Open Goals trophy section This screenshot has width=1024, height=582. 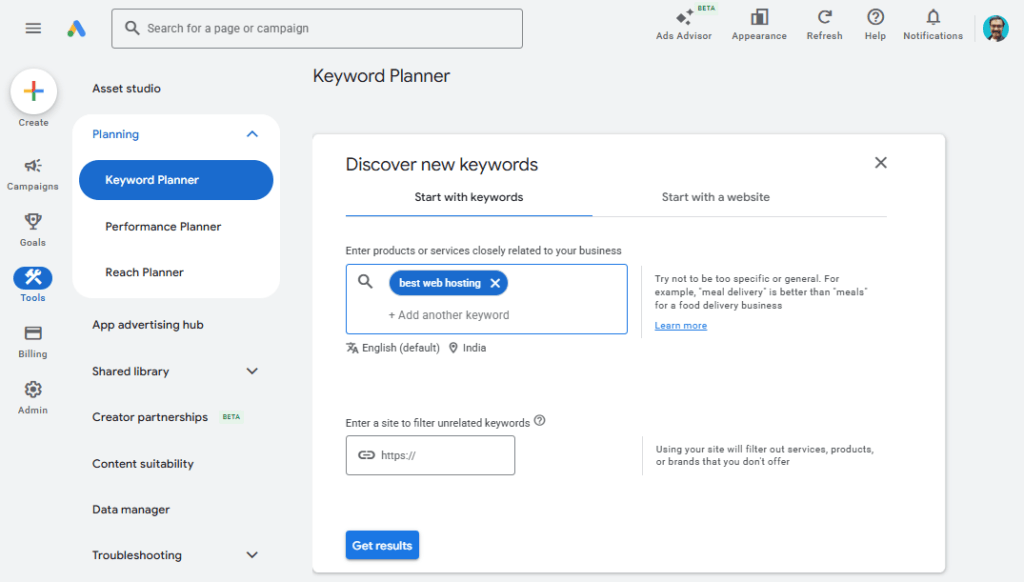[x=33, y=230]
